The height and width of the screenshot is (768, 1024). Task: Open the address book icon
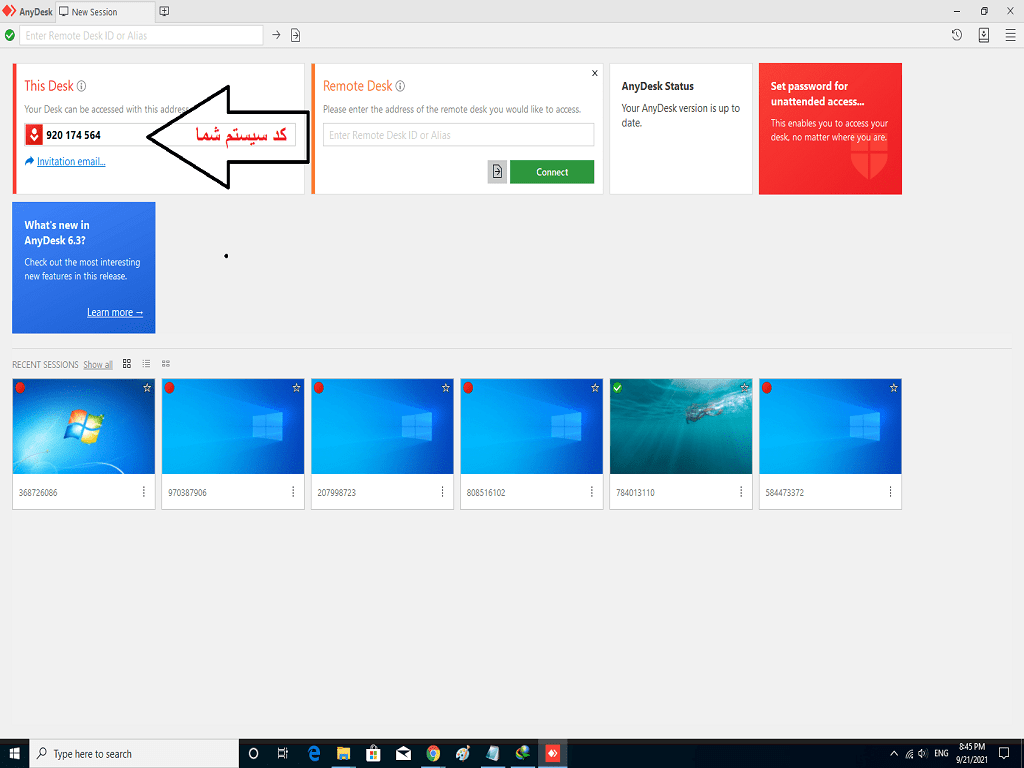point(984,35)
